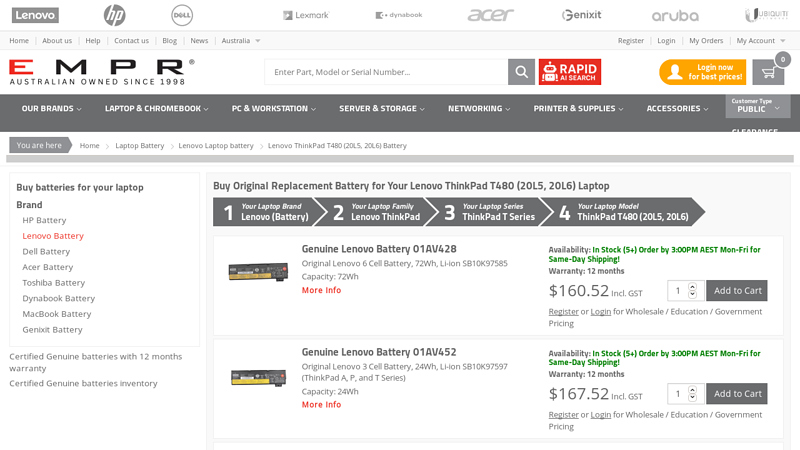800x450 pixels.
Task: Open About us page
Action: [57, 41]
